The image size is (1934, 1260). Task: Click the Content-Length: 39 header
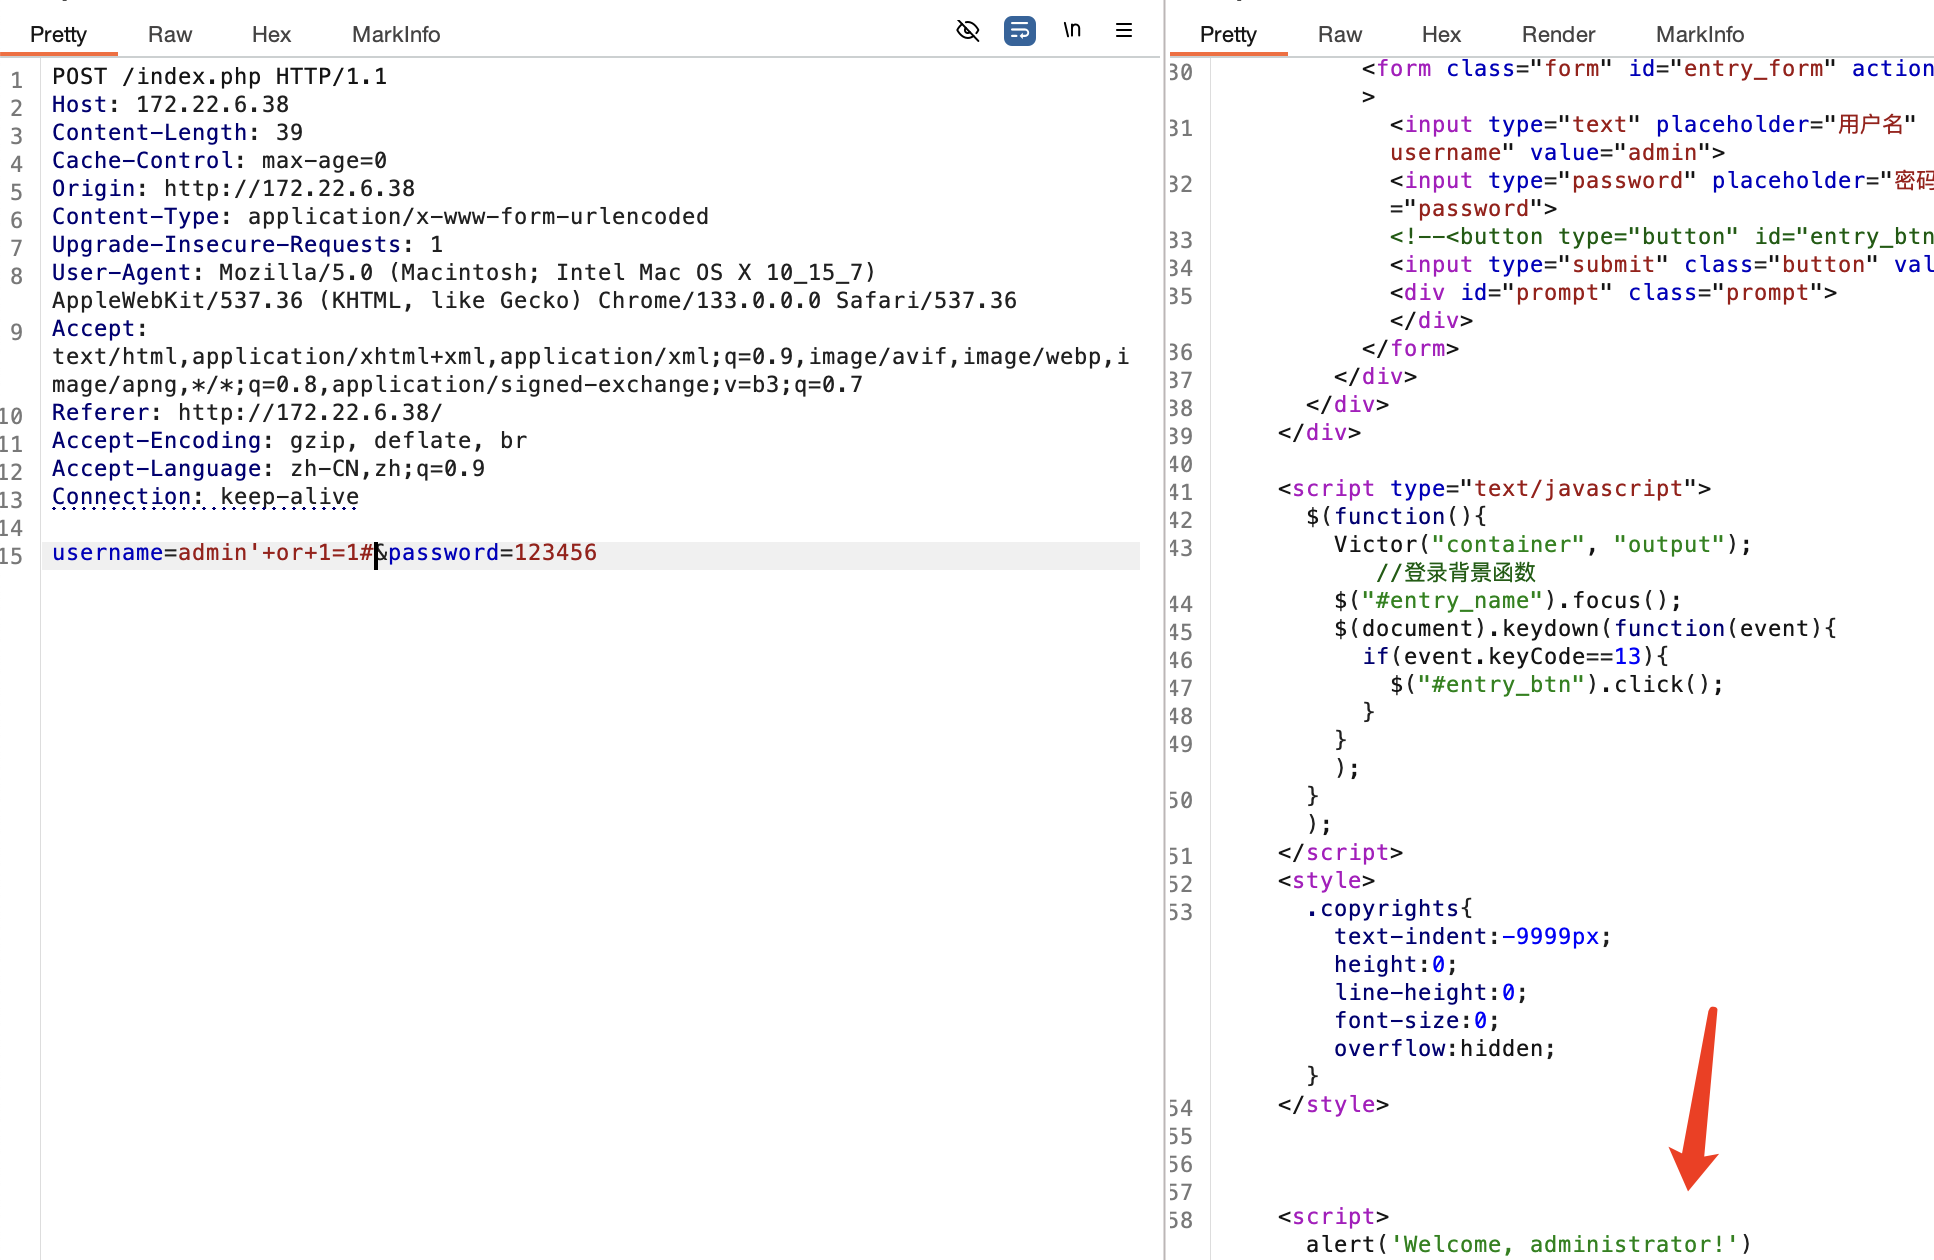pyautogui.click(x=177, y=132)
